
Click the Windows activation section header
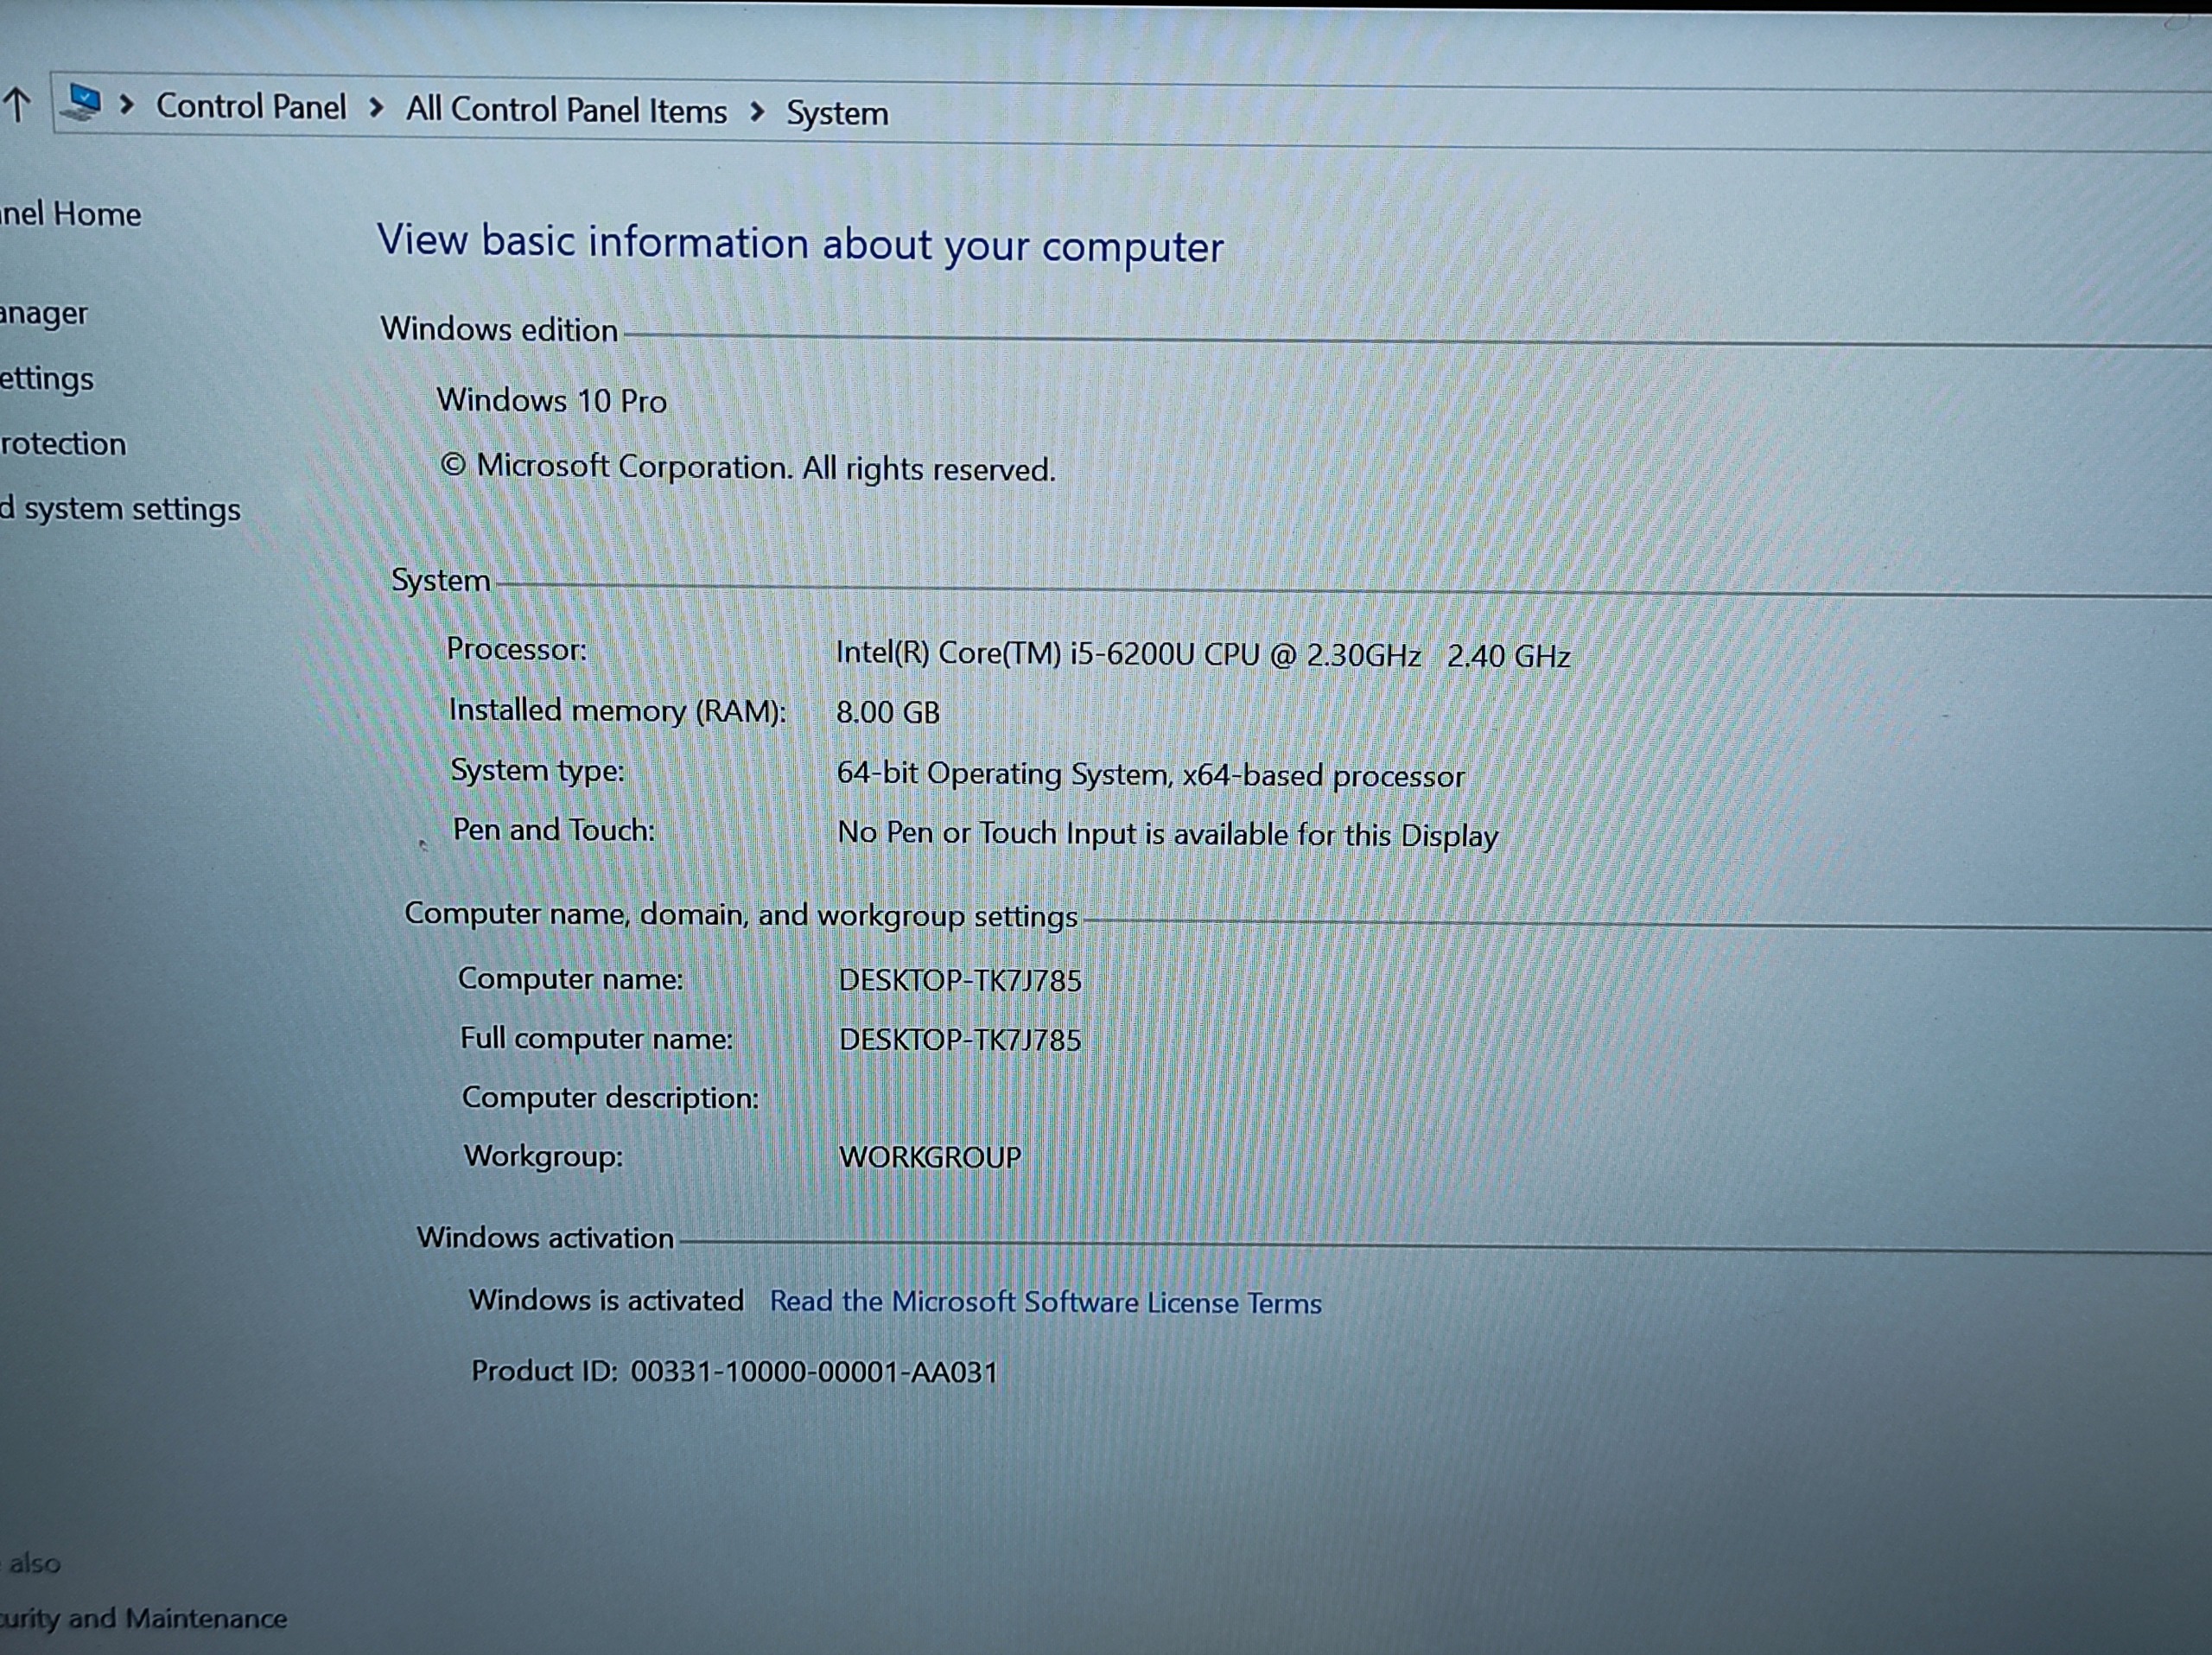click(x=545, y=1238)
